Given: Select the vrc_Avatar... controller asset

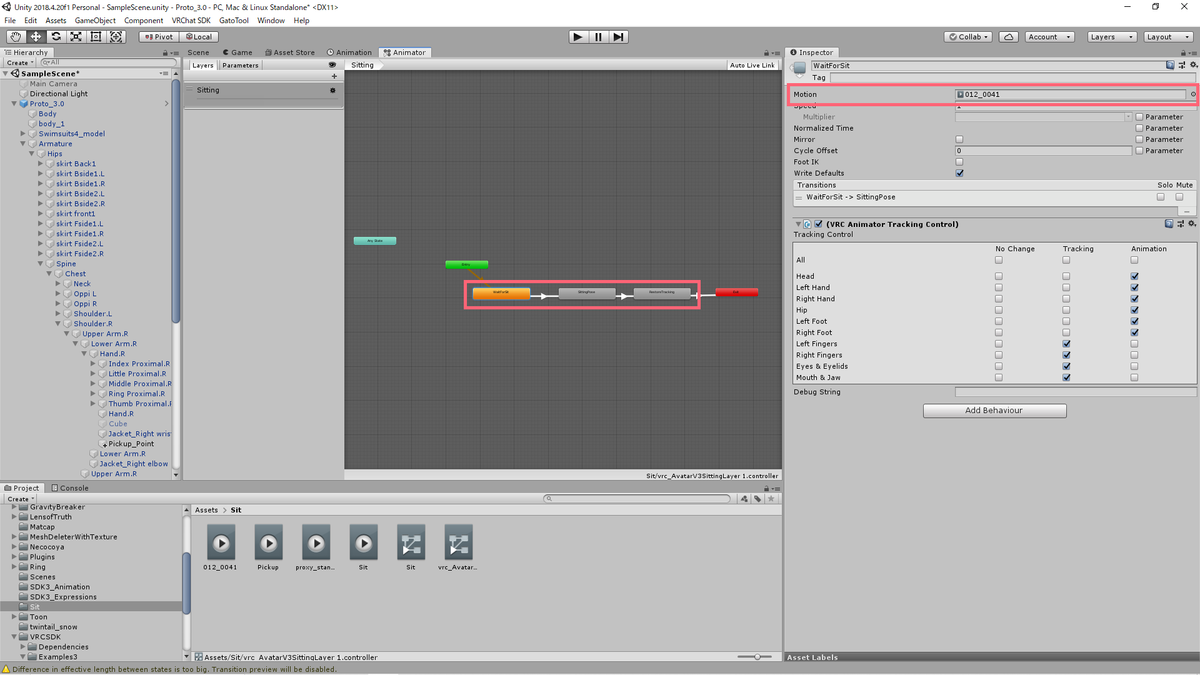Looking at the screenshot, I should (458, 548).
